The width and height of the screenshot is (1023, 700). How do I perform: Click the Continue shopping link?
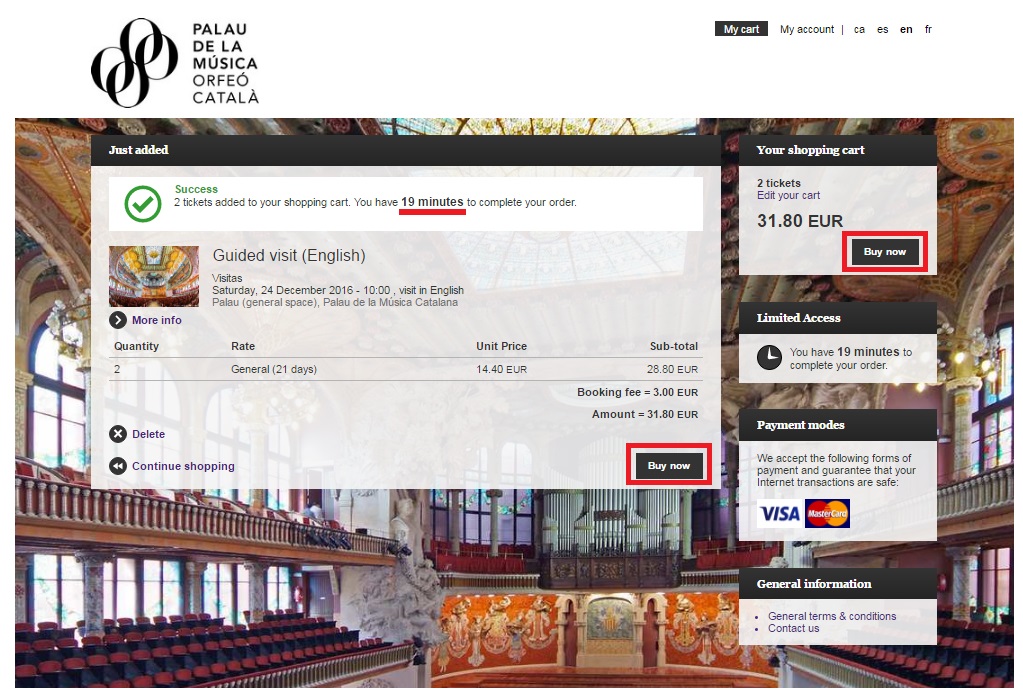click(x=183, y=466)
